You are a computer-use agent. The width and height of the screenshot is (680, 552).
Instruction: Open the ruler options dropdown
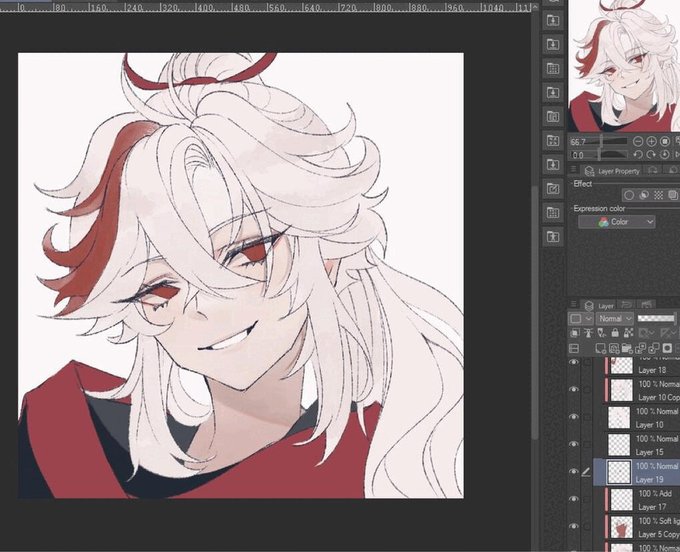point(668,333)
